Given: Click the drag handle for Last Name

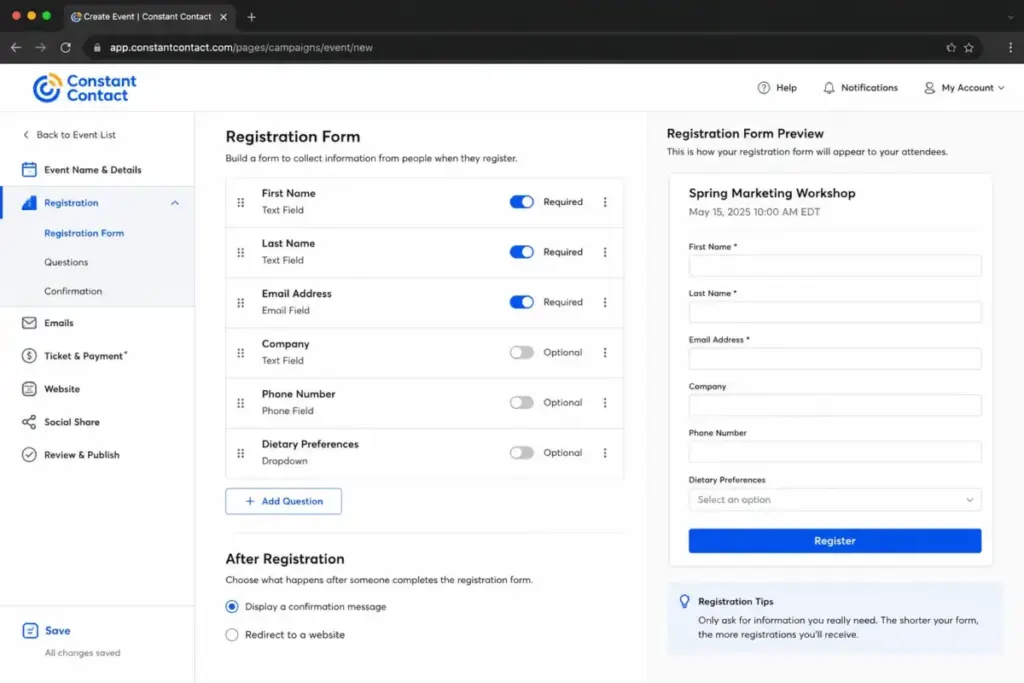Looking at the screenshot, I should click(x=241, y=253).
